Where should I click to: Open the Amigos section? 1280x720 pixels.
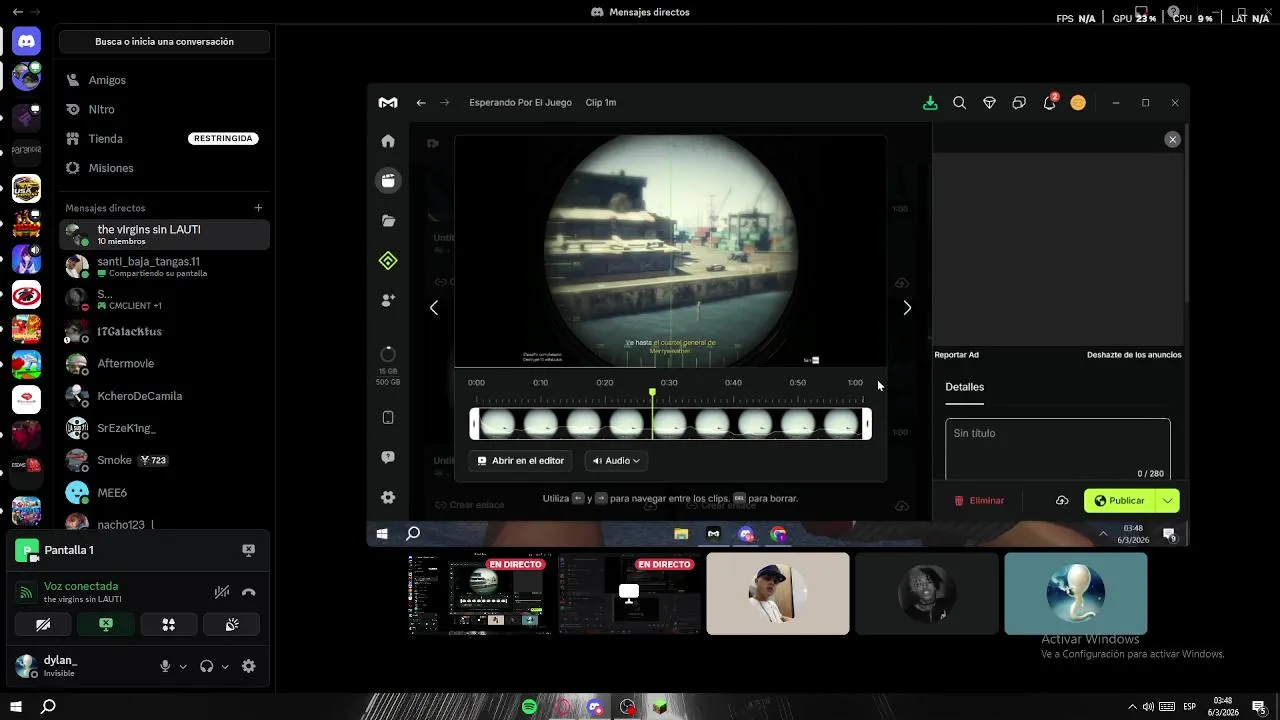(164, 80)
